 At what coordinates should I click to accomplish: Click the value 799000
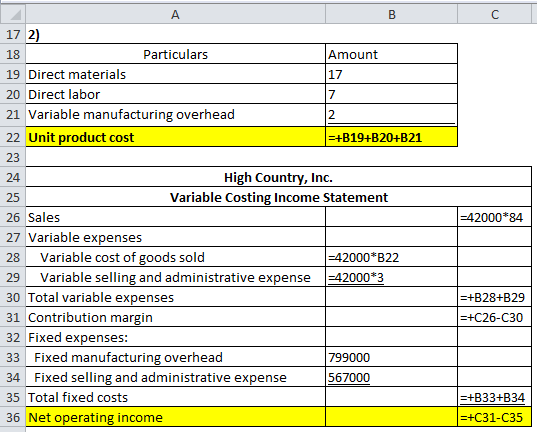[x=391, y=357]
